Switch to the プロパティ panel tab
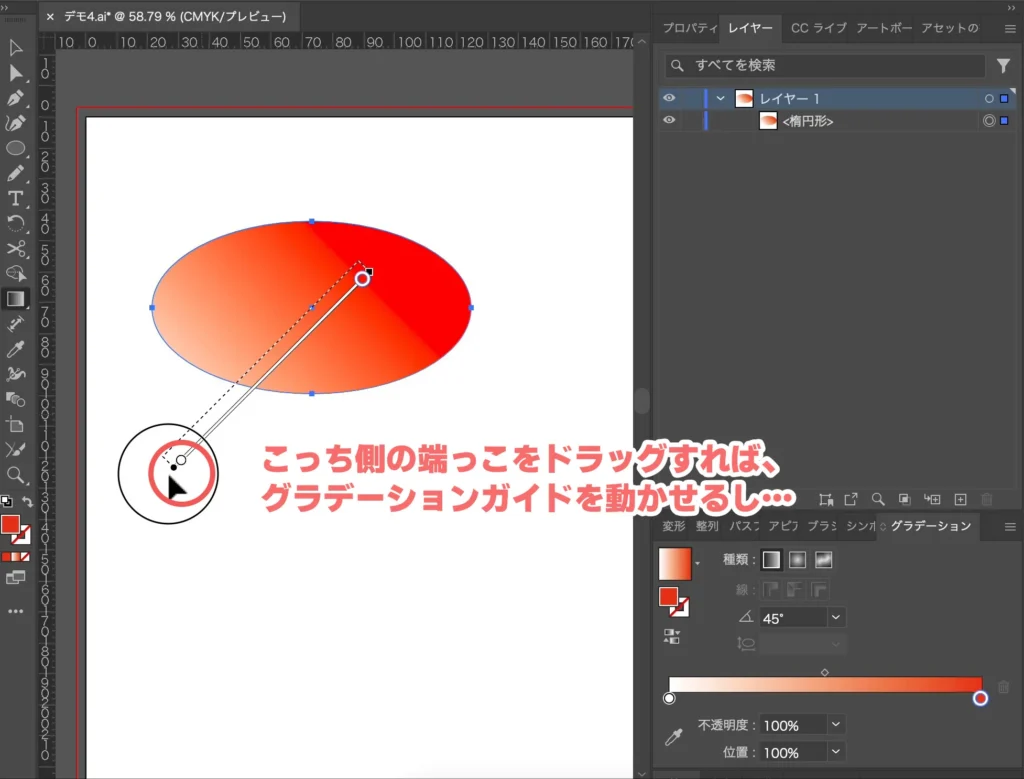1024x779 pixels. click(x=690, y=28)
